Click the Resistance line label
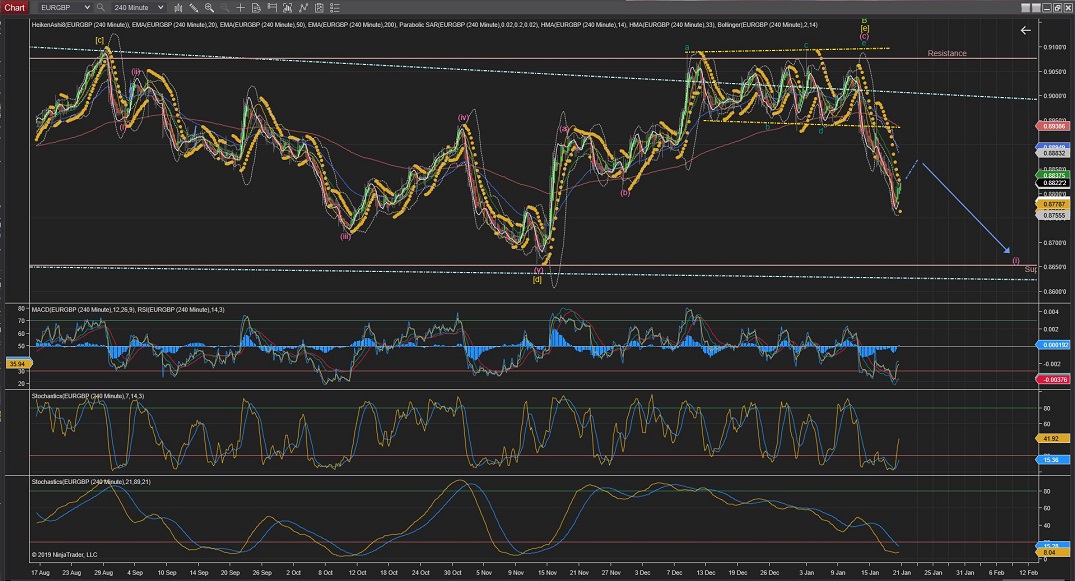This screenshot has height=581, width=1075. click(946, 53)
